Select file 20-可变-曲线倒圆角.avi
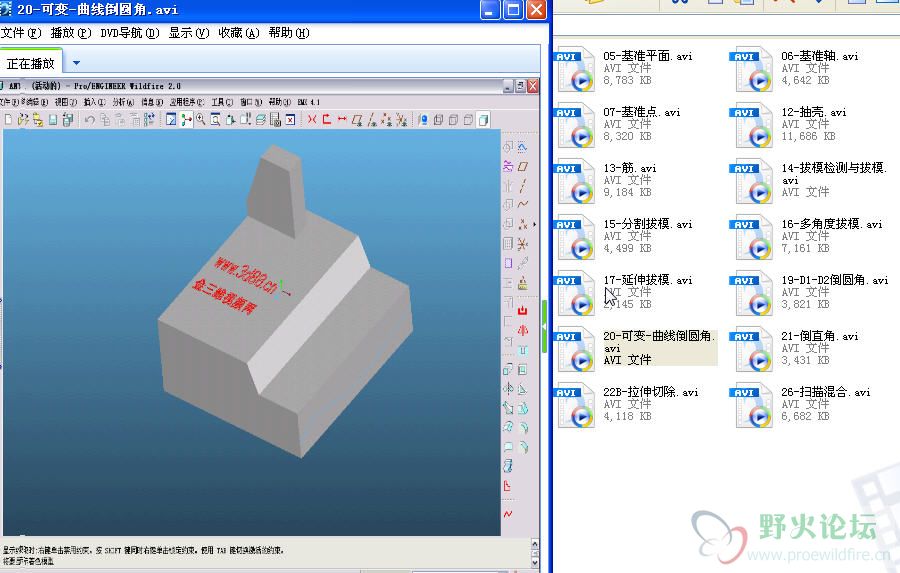This screenshot has height=573, width=900. pos(659,341)
